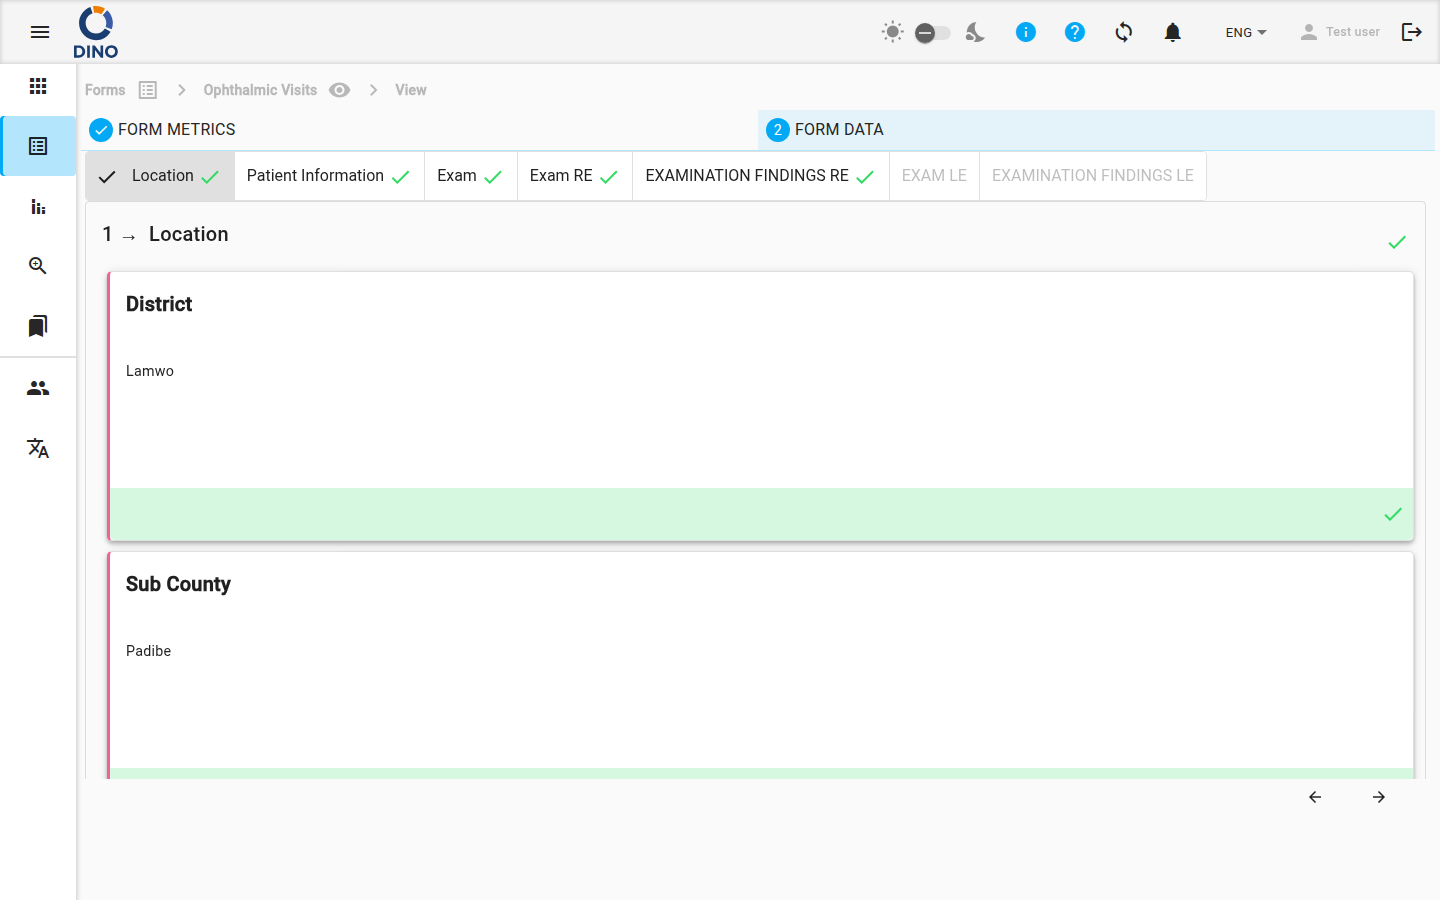The width and height of the screenshot is (1440, 900).
Task: Go to Ophthalmic Visits breadcrumb
Action: coord(260,90)
